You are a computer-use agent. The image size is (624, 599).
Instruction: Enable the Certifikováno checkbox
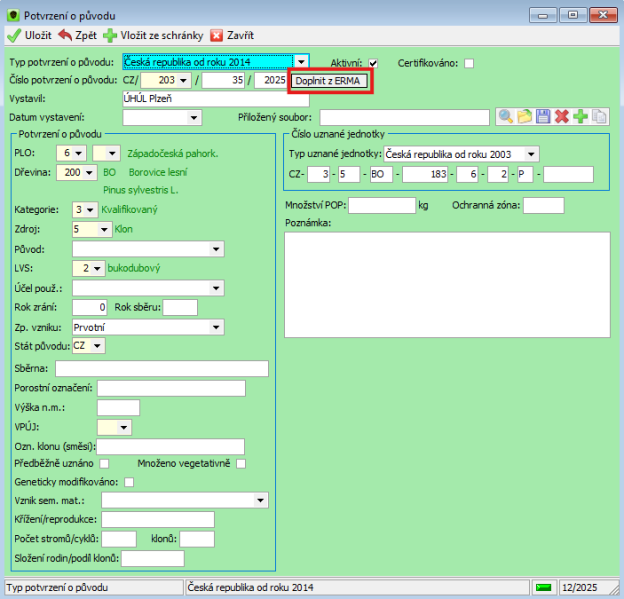469,63
